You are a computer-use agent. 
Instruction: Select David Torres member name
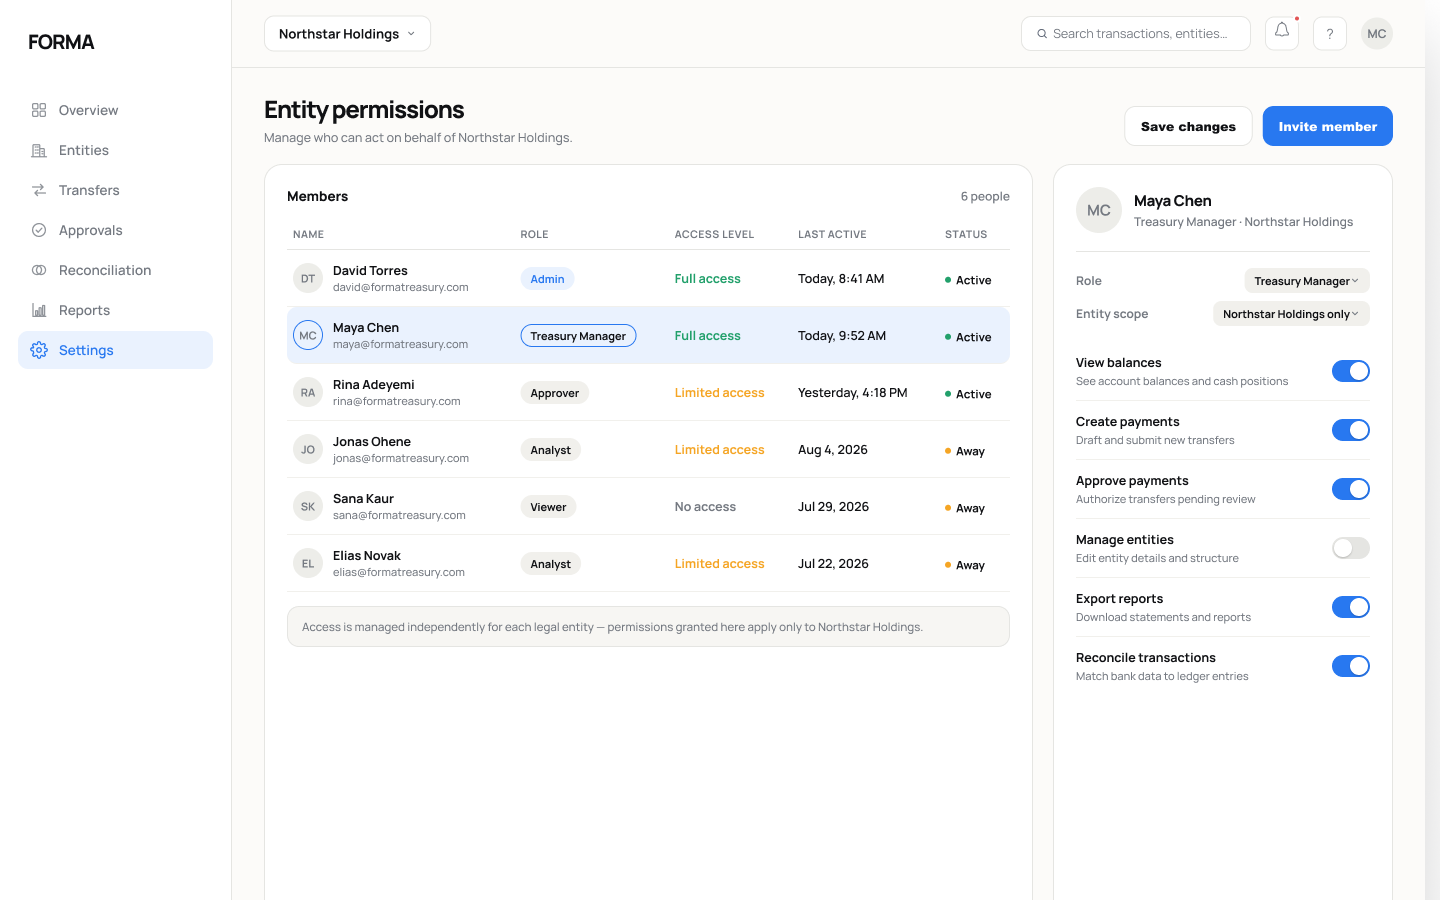click(x=370, y=271)
